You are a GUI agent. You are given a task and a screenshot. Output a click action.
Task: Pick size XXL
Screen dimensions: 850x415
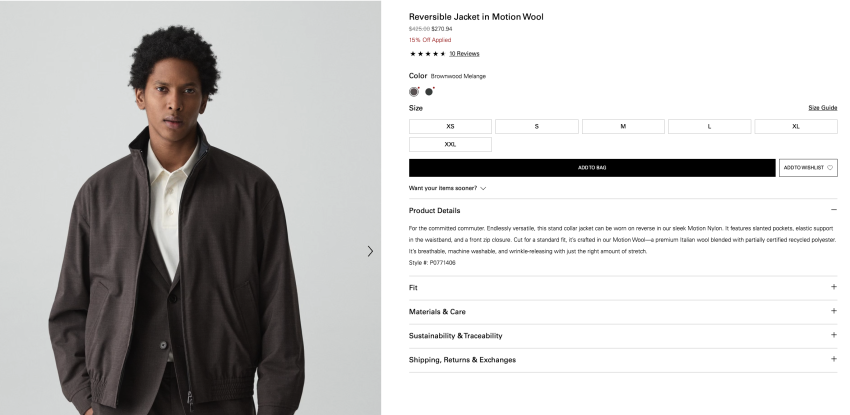tap(450, 145)
